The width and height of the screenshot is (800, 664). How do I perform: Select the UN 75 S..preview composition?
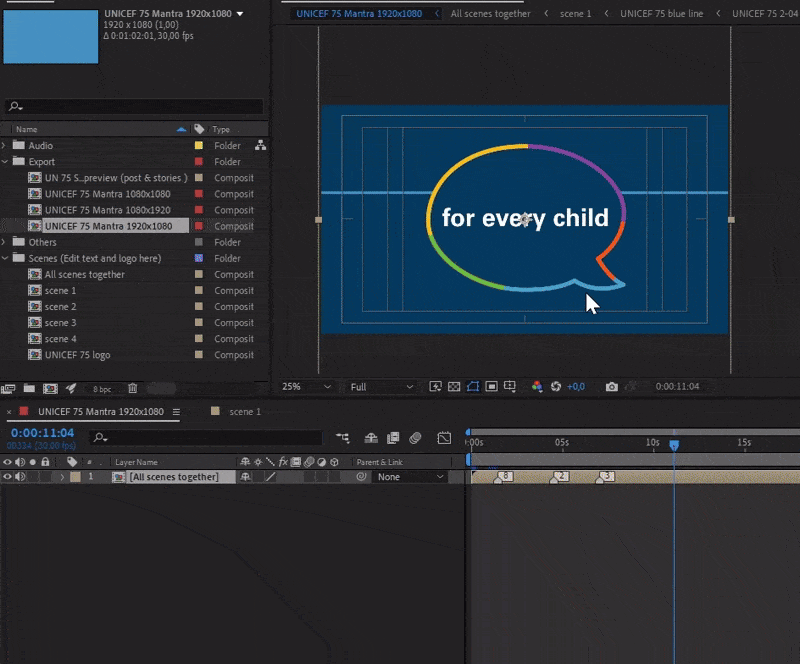click(x=116, y=178)
